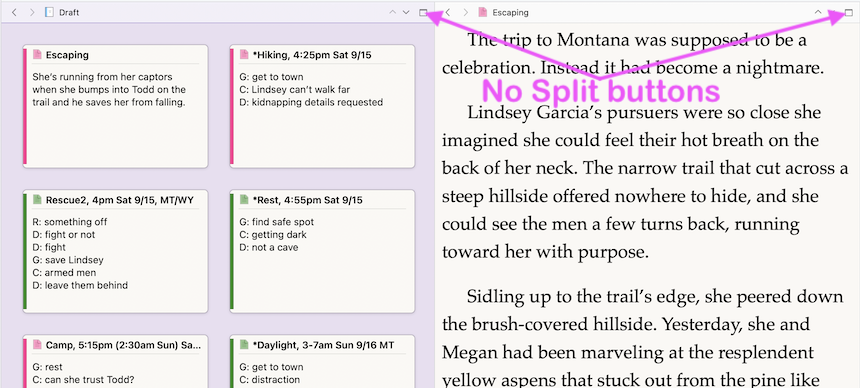Click pink label strip on Escaping card
860x388 pixels.
25,106
